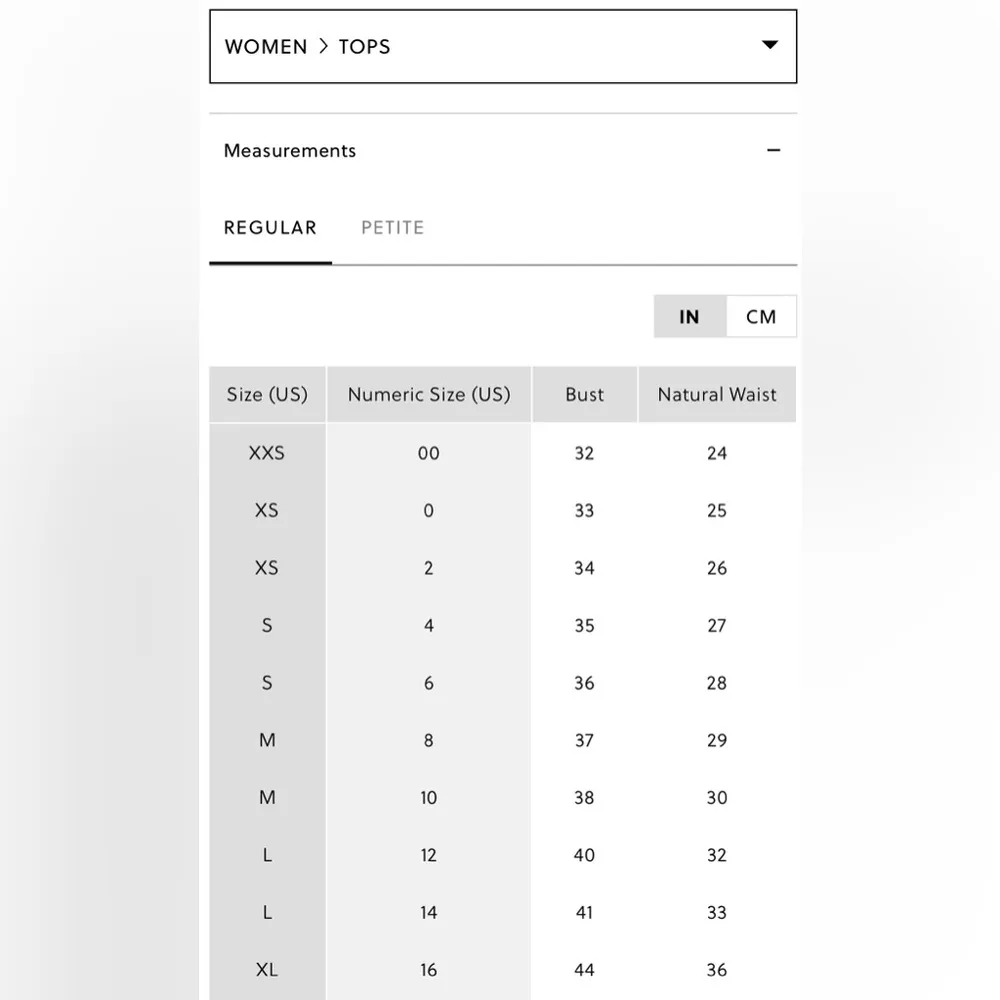
Task: Select the XXS size row label
Action: point(267,453)
